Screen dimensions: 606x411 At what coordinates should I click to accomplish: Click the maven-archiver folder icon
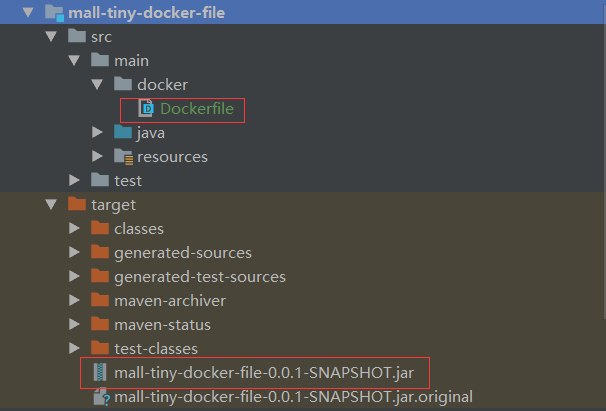(x=100, y=301)
